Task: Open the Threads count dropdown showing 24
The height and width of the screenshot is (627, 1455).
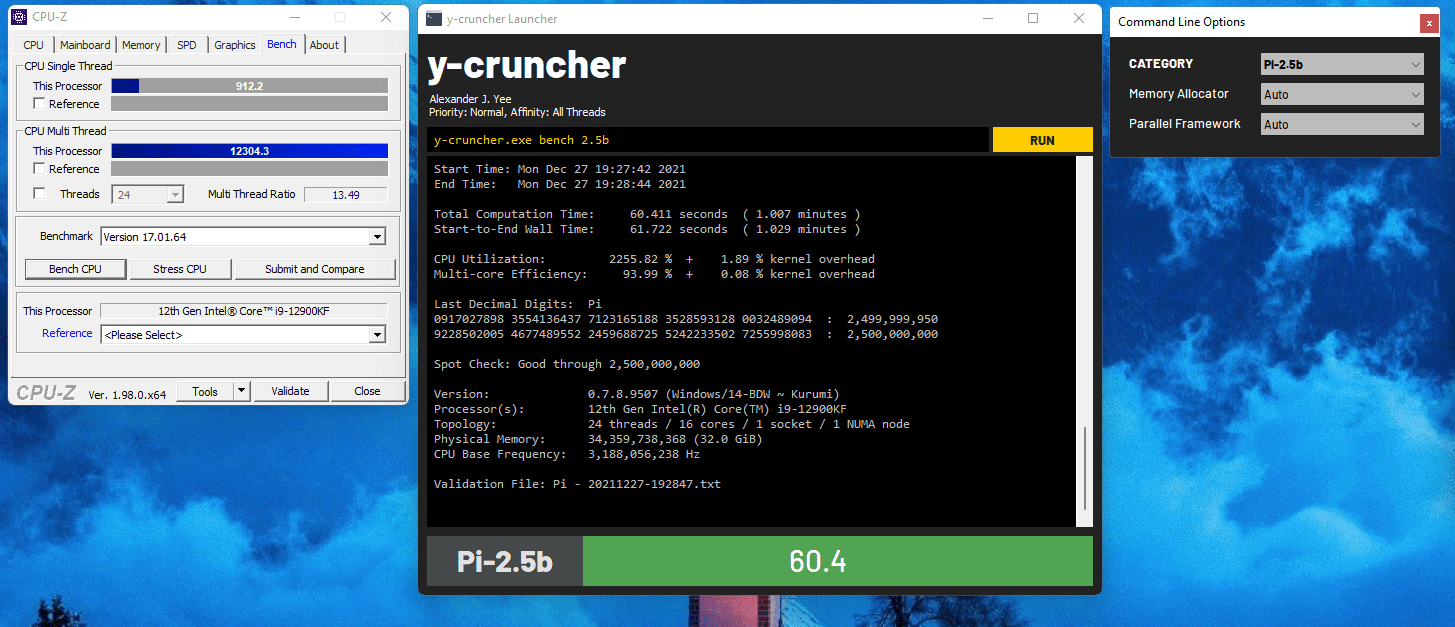Action: pyautogui.click(x=148, y=195)
